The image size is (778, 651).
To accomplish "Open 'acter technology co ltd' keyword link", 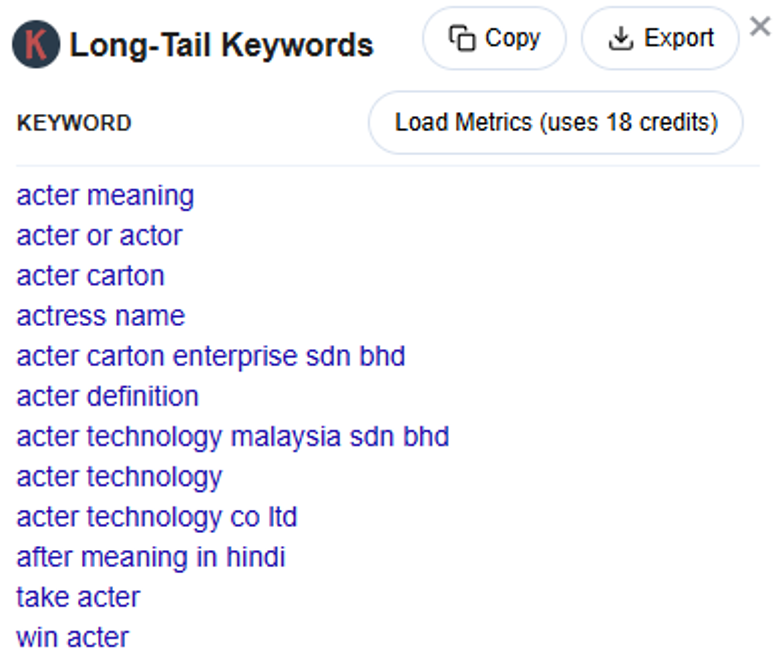I will (x=156, y=516).
